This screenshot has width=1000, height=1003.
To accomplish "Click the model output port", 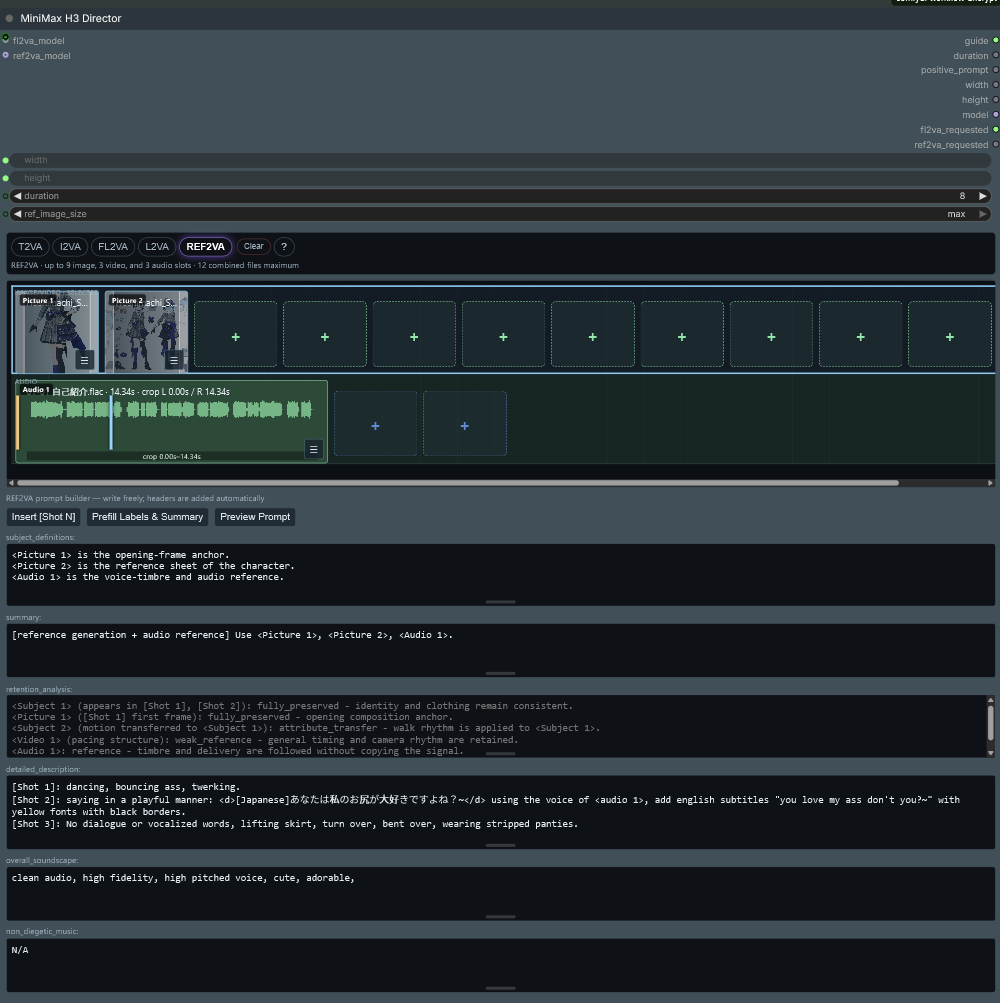I will point(996,115).
